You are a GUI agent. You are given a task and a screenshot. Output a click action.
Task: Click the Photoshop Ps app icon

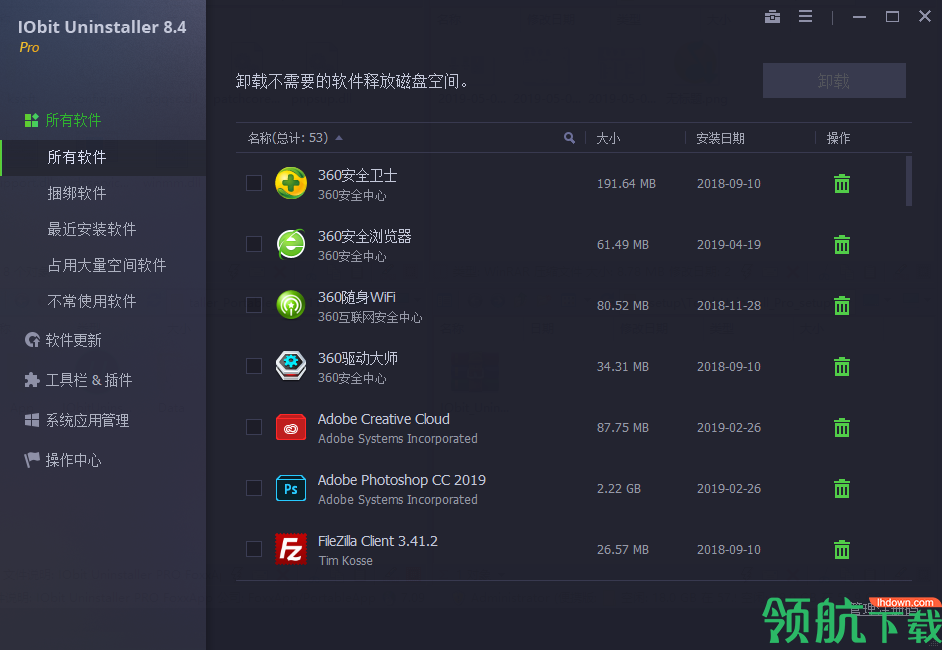tap(291, 488)
